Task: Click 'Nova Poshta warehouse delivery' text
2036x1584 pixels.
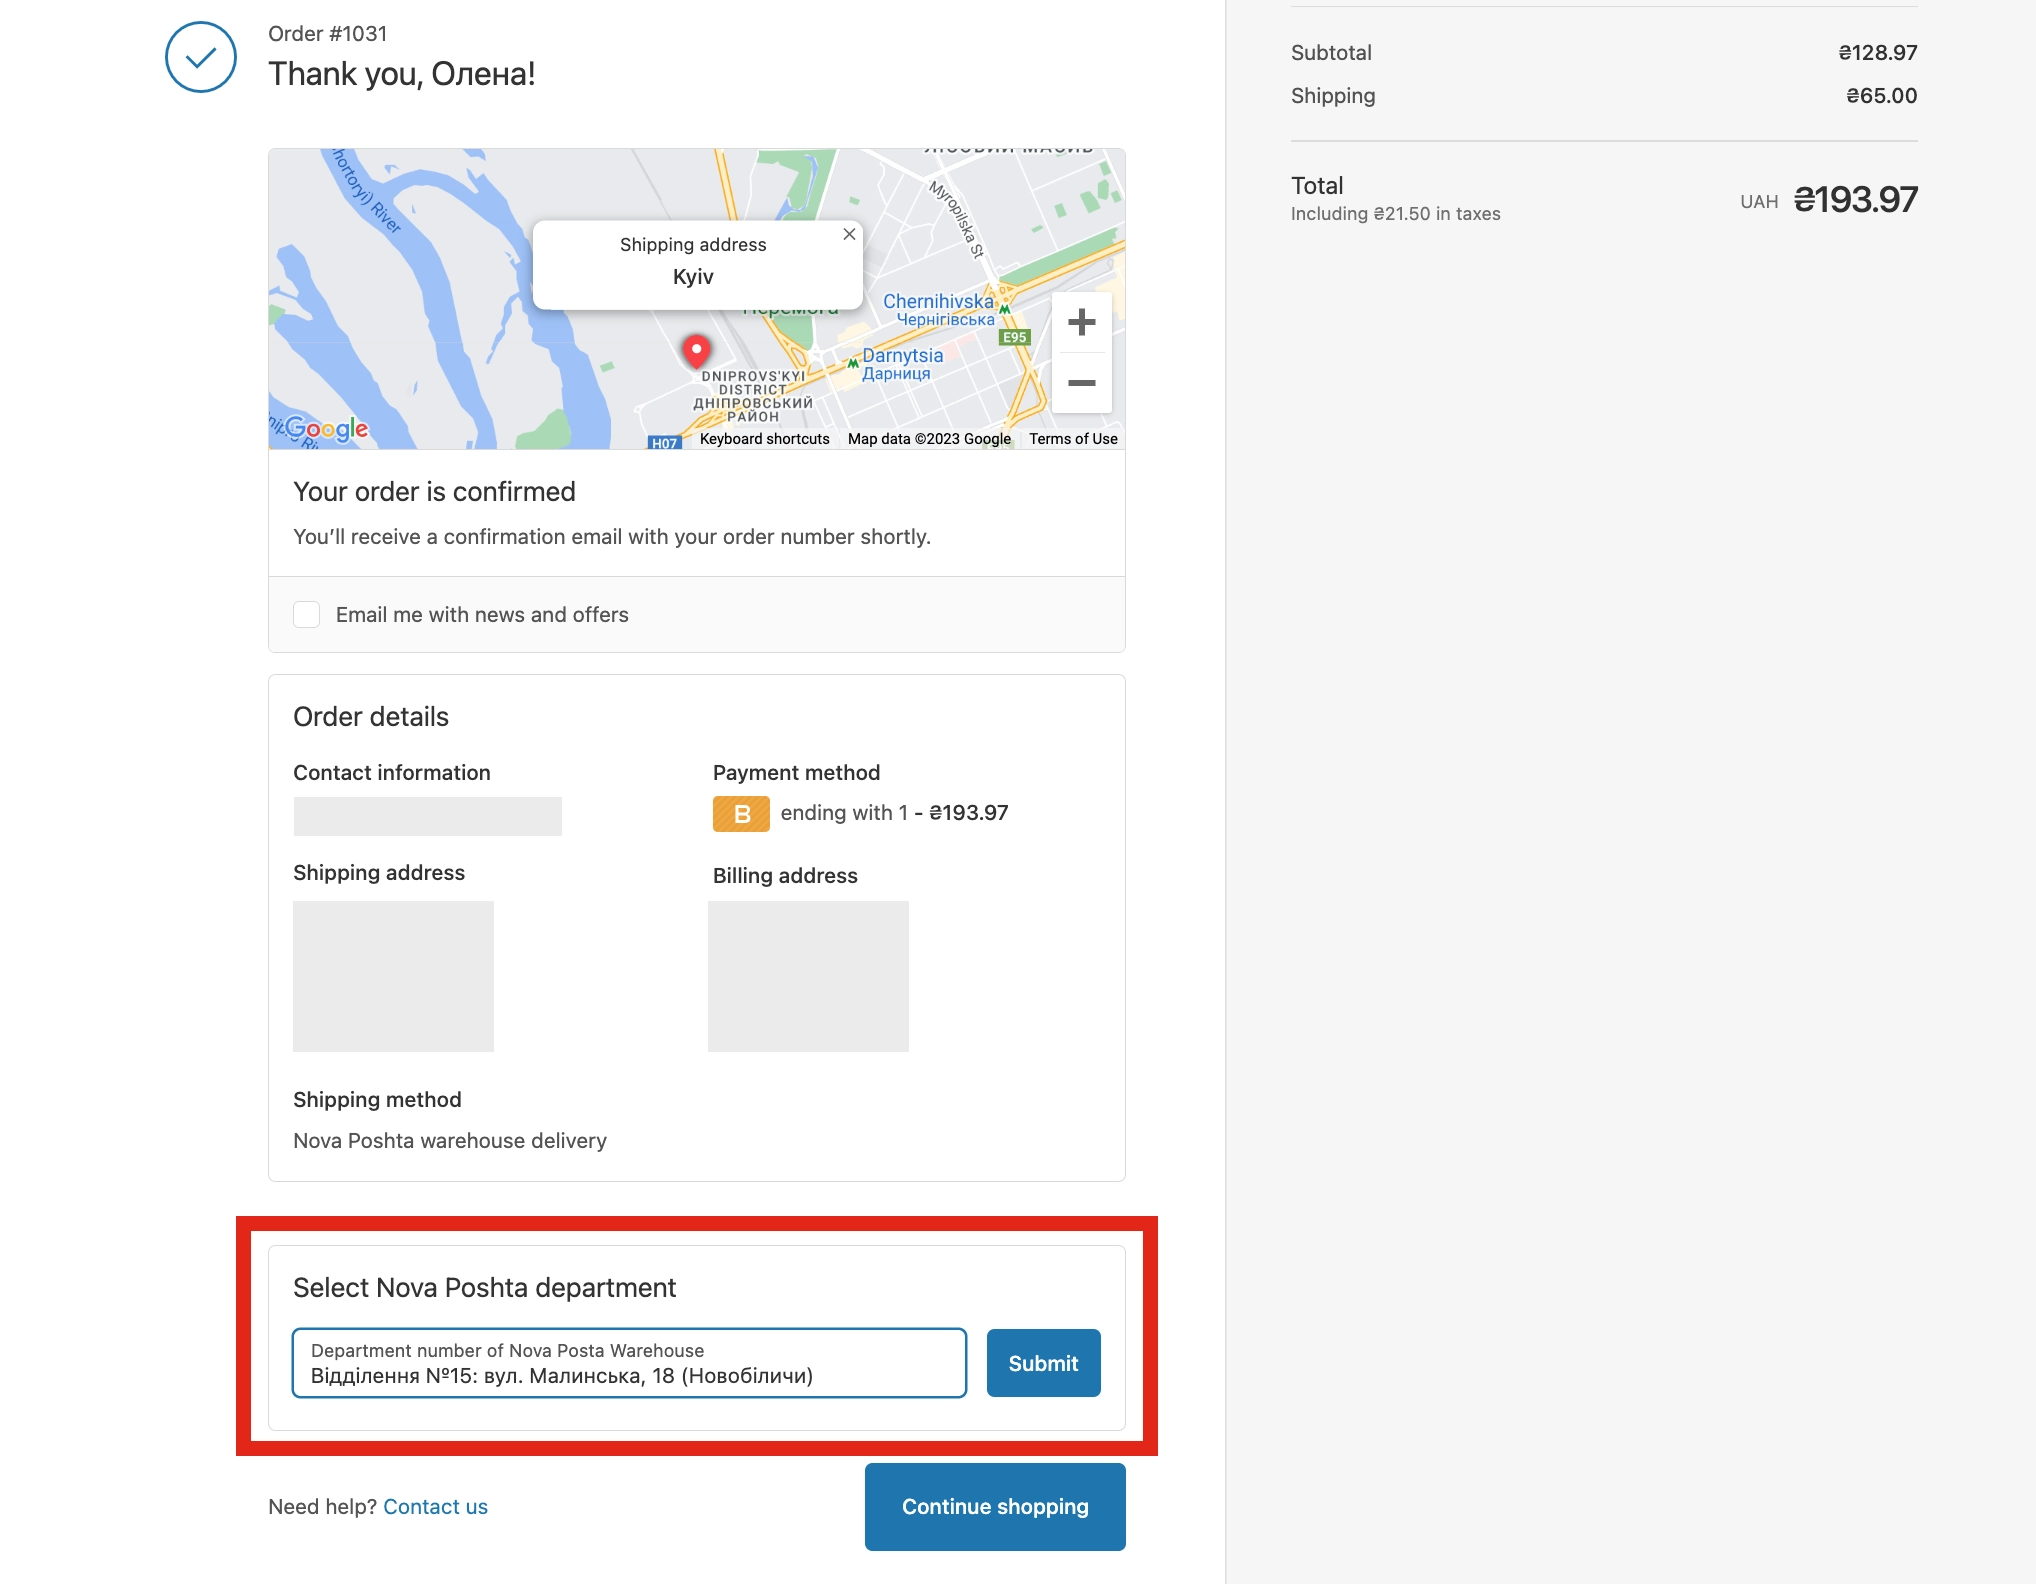Action: tap(450, 1141)
